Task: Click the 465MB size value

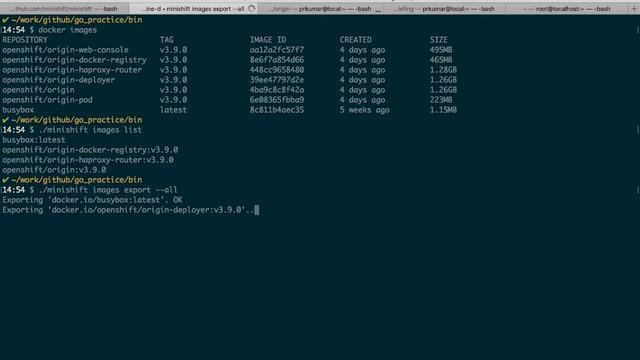Action: pos(441,60)
